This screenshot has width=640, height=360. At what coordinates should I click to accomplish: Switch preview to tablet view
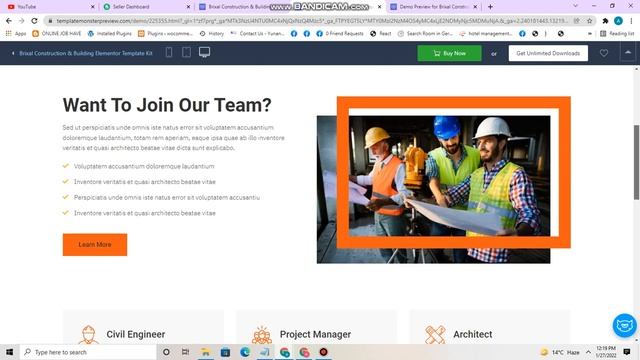click(x=186, y=52)
